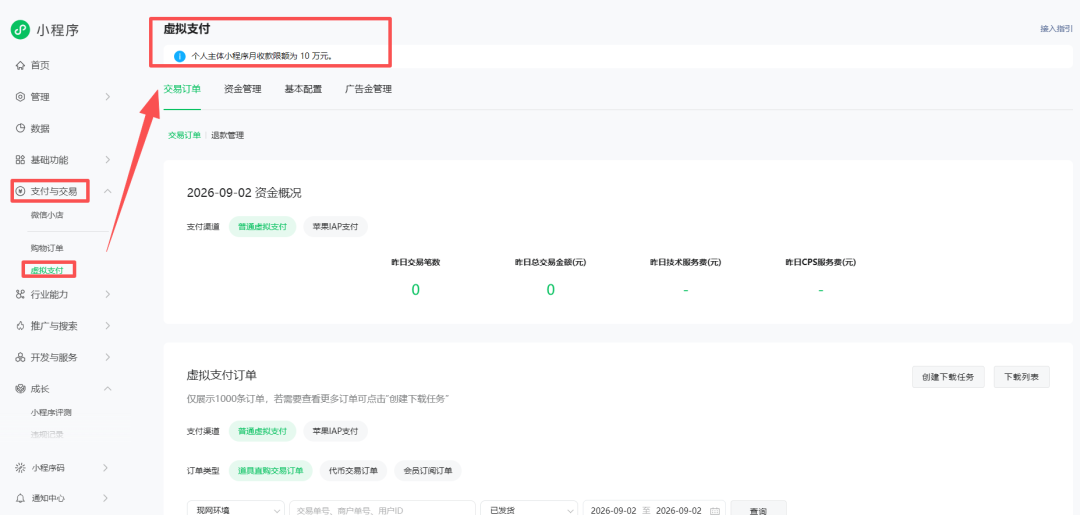Click the 开发与服务 icon in sidebar
This screenshot has height=515, width=1080.
tap(20, 357)
